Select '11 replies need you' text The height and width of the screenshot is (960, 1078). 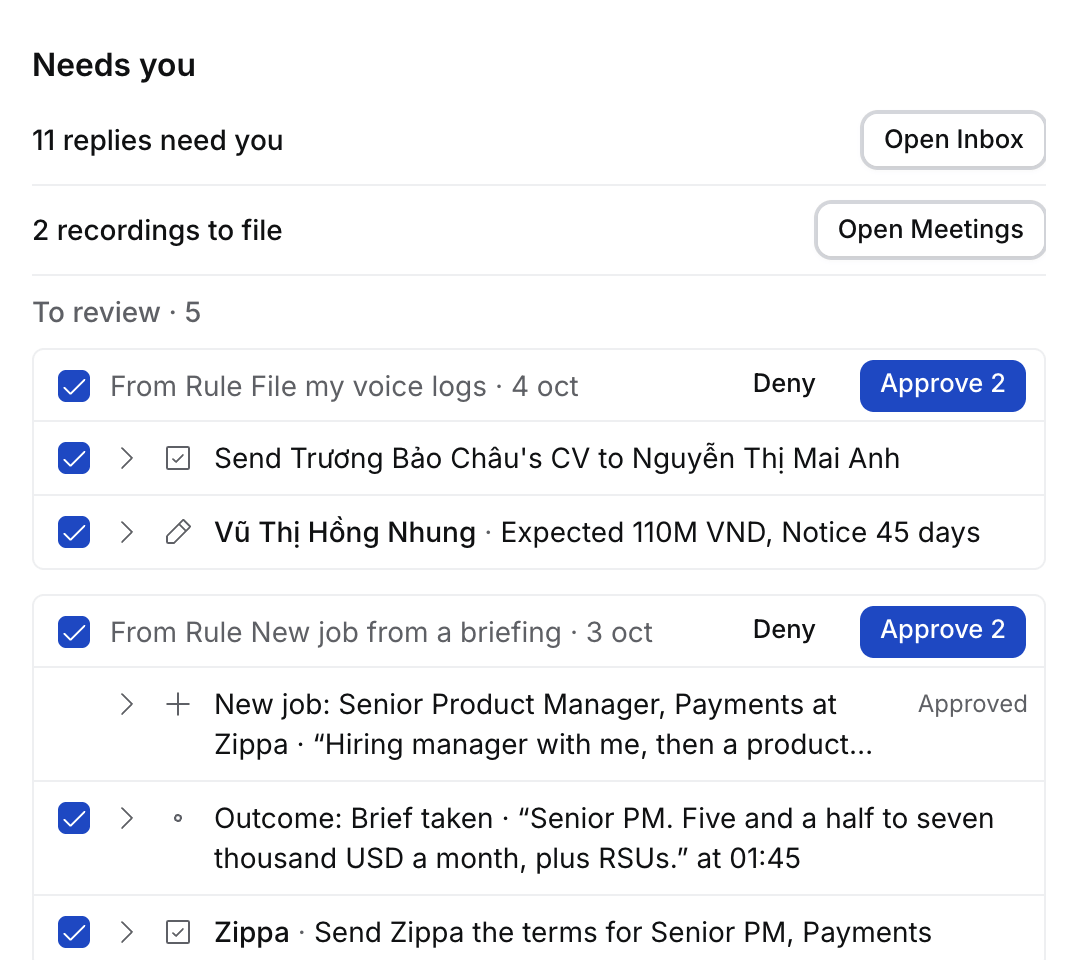[x=157, y=140]
